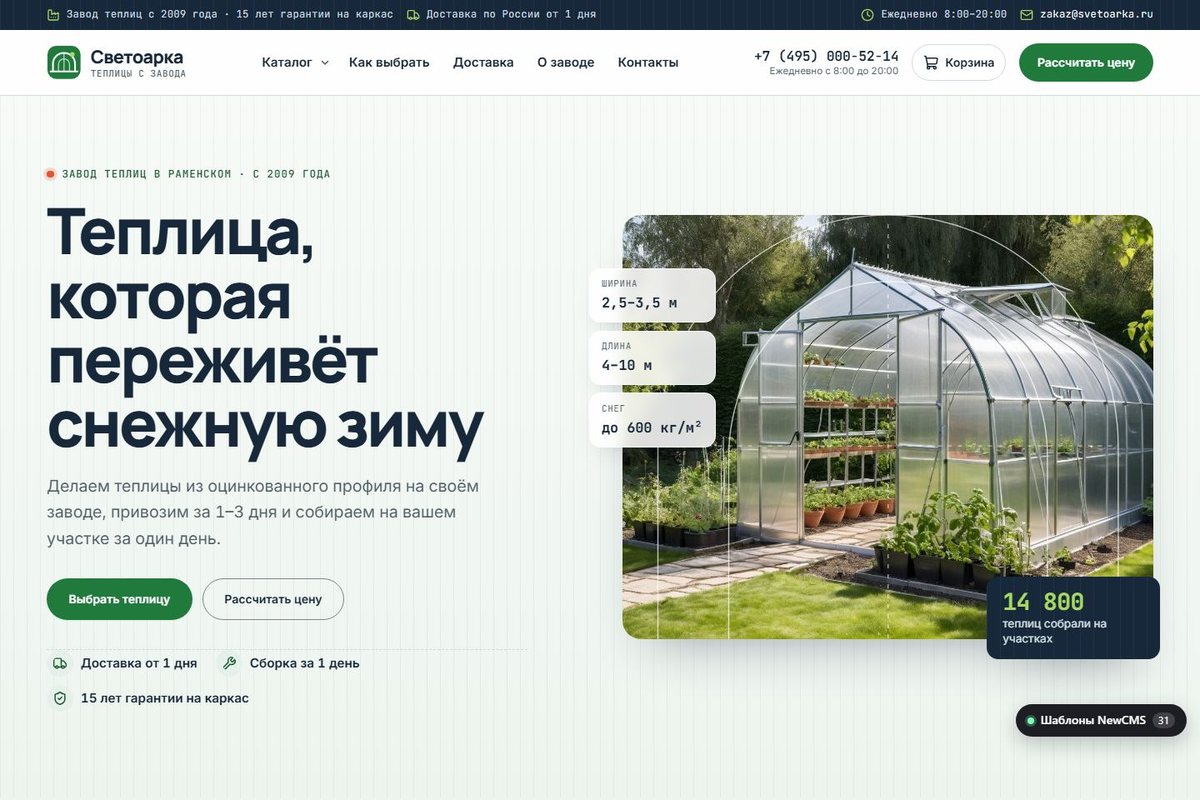This screenshot has height=800, width=1200.
Task: Click the shield icon beside 15 лет гарантии
Action: click(60, 698)
